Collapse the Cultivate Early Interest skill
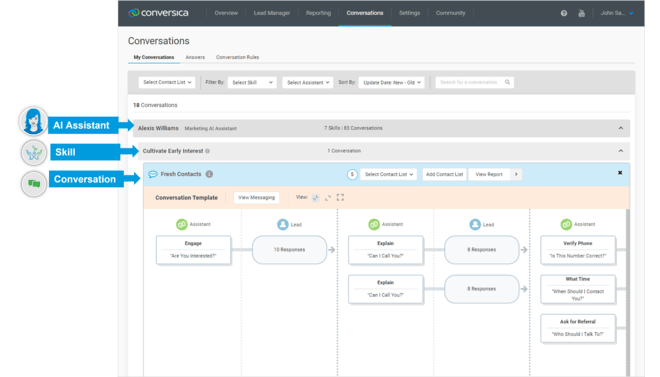Image resolution: width=660 pixels, height=377 pixels. (x=620, y=151)
